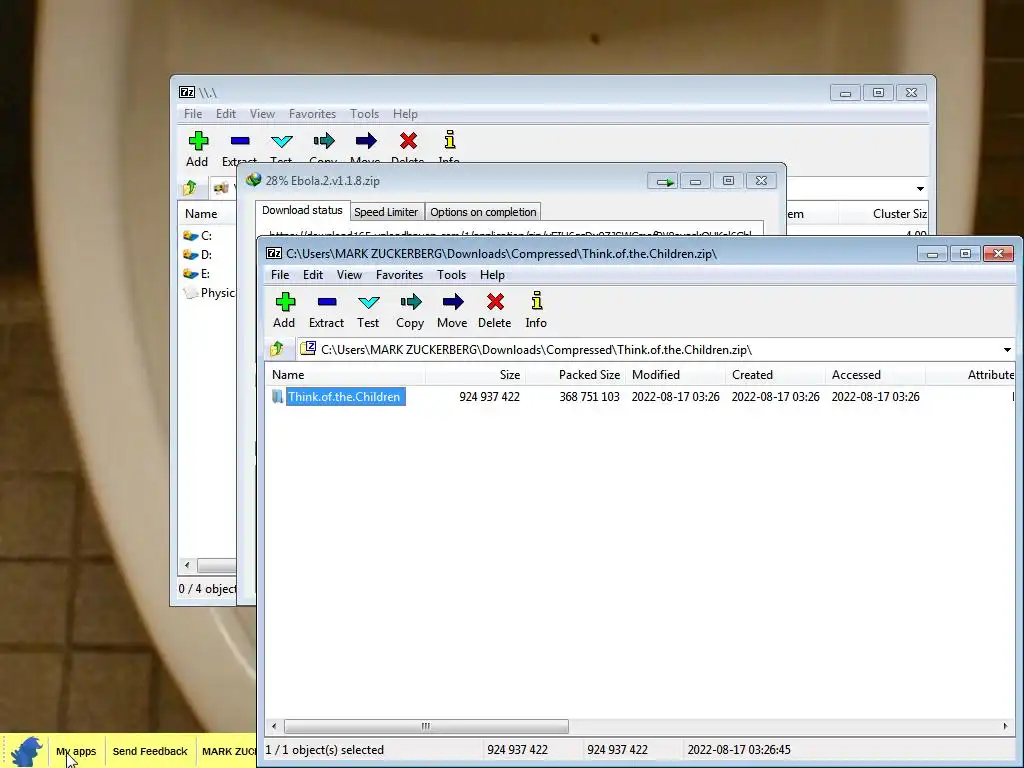The height and width of the screenshot is (768, 1024).
Task: Open View menu in the front 7-Zip window
Action: point(349,275)
